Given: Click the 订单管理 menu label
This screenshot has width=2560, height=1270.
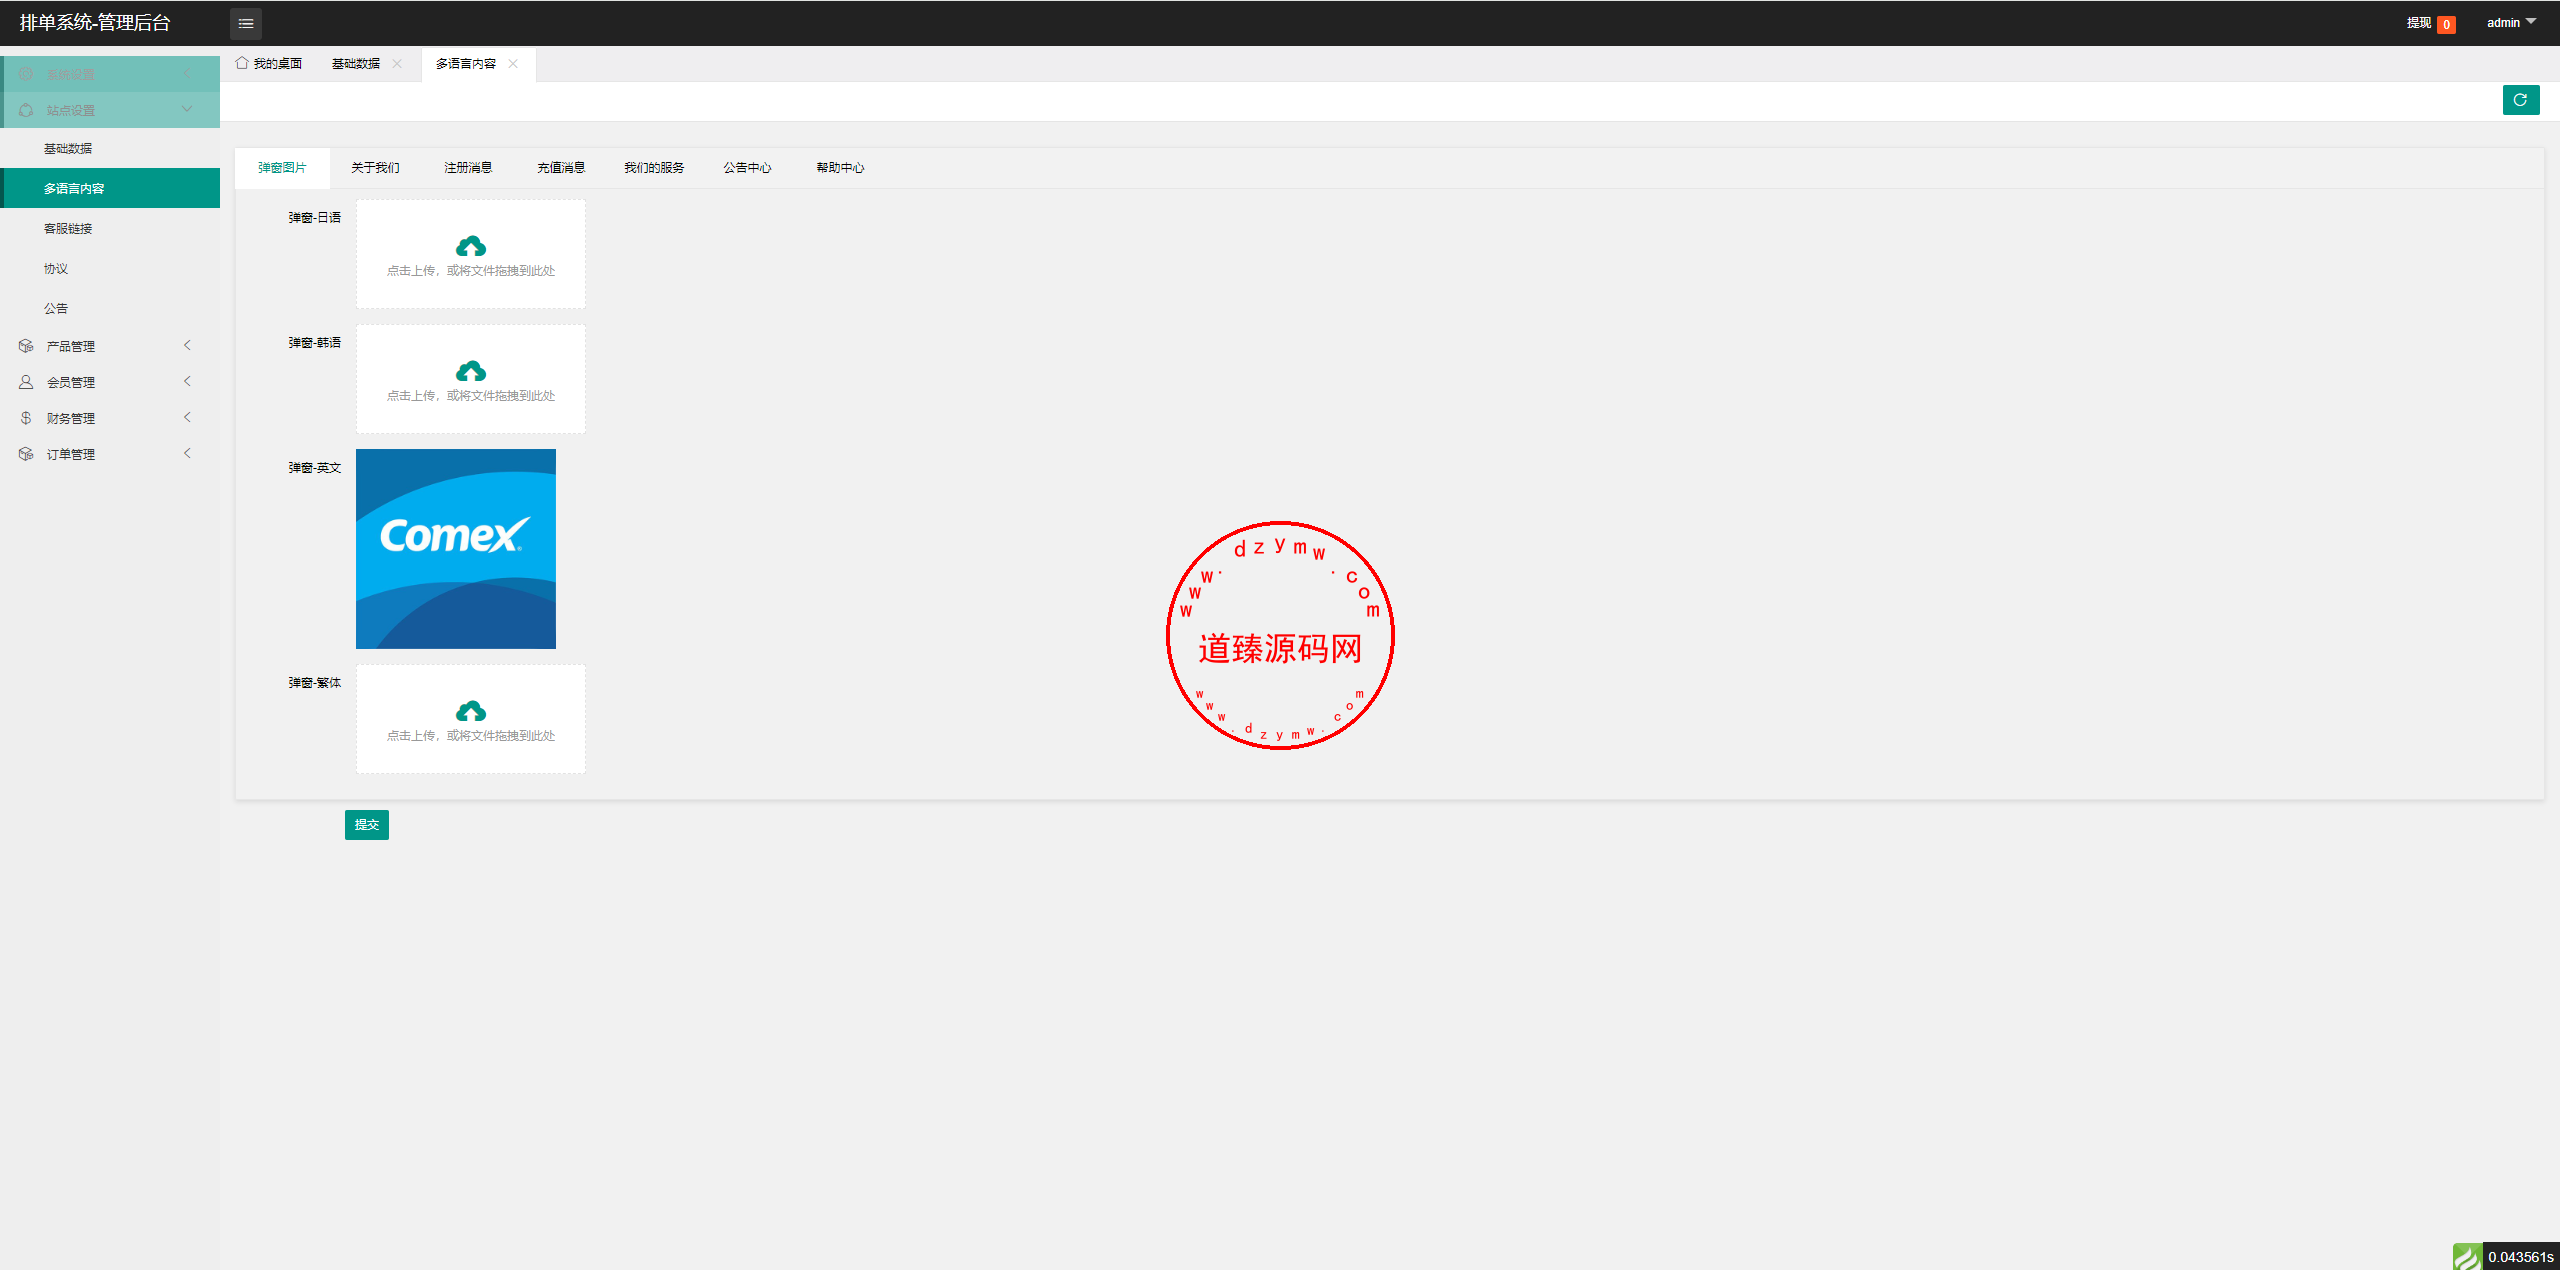Looking at the screenshot, I should 71,454.
